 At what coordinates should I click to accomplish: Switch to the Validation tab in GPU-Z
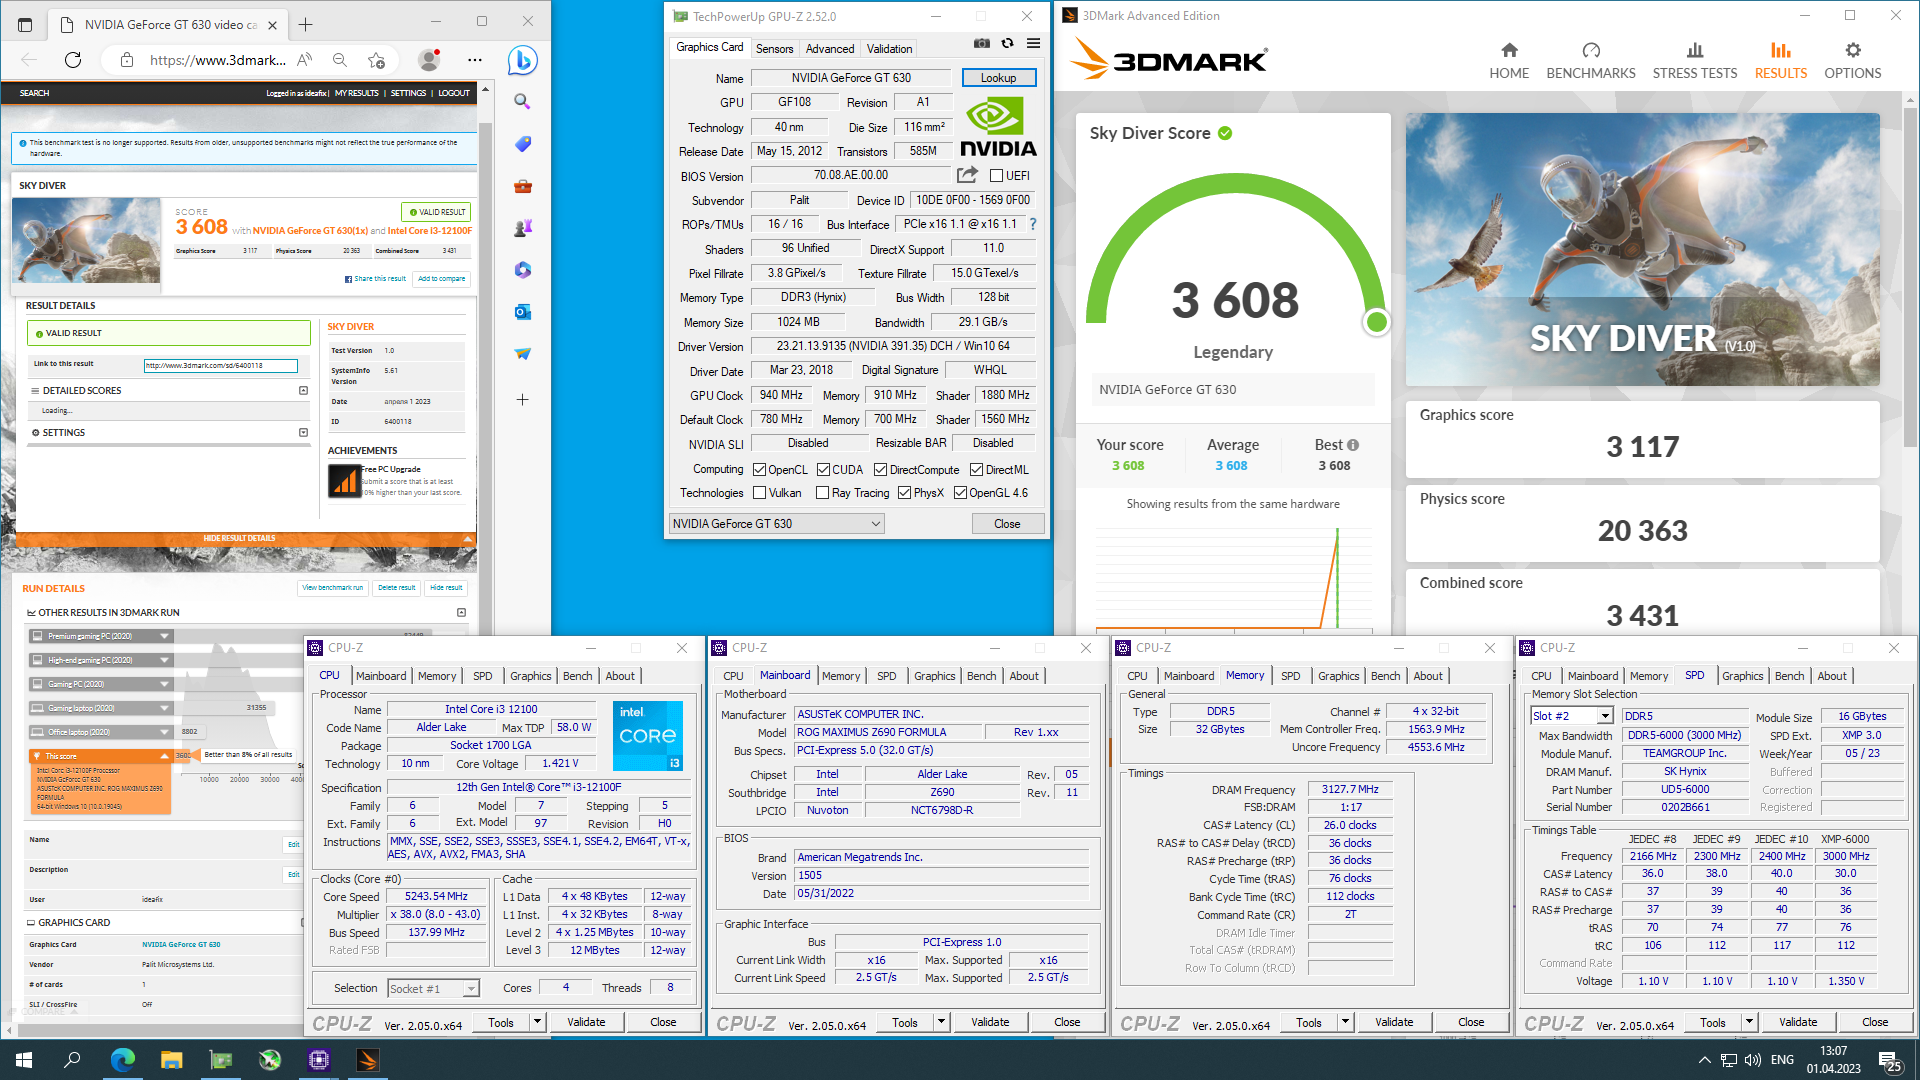pyautogui.click(x=889, y=48)
